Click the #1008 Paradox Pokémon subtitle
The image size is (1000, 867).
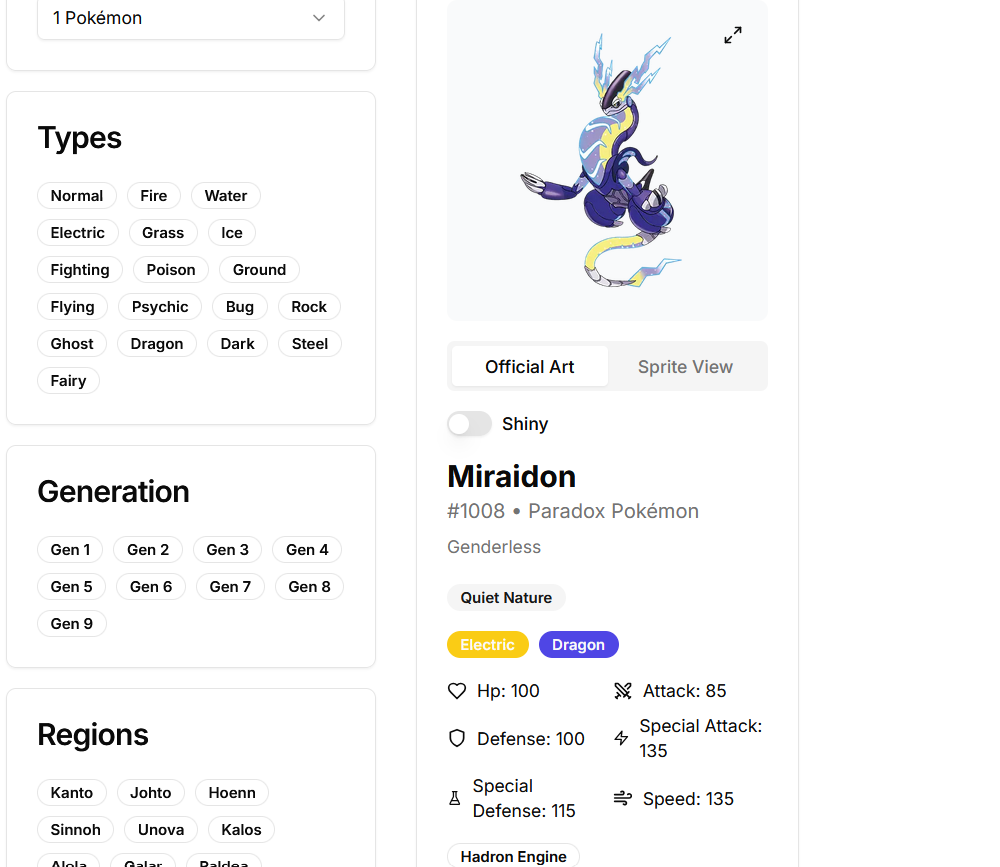pyautogui.click(x=573, y=511)
